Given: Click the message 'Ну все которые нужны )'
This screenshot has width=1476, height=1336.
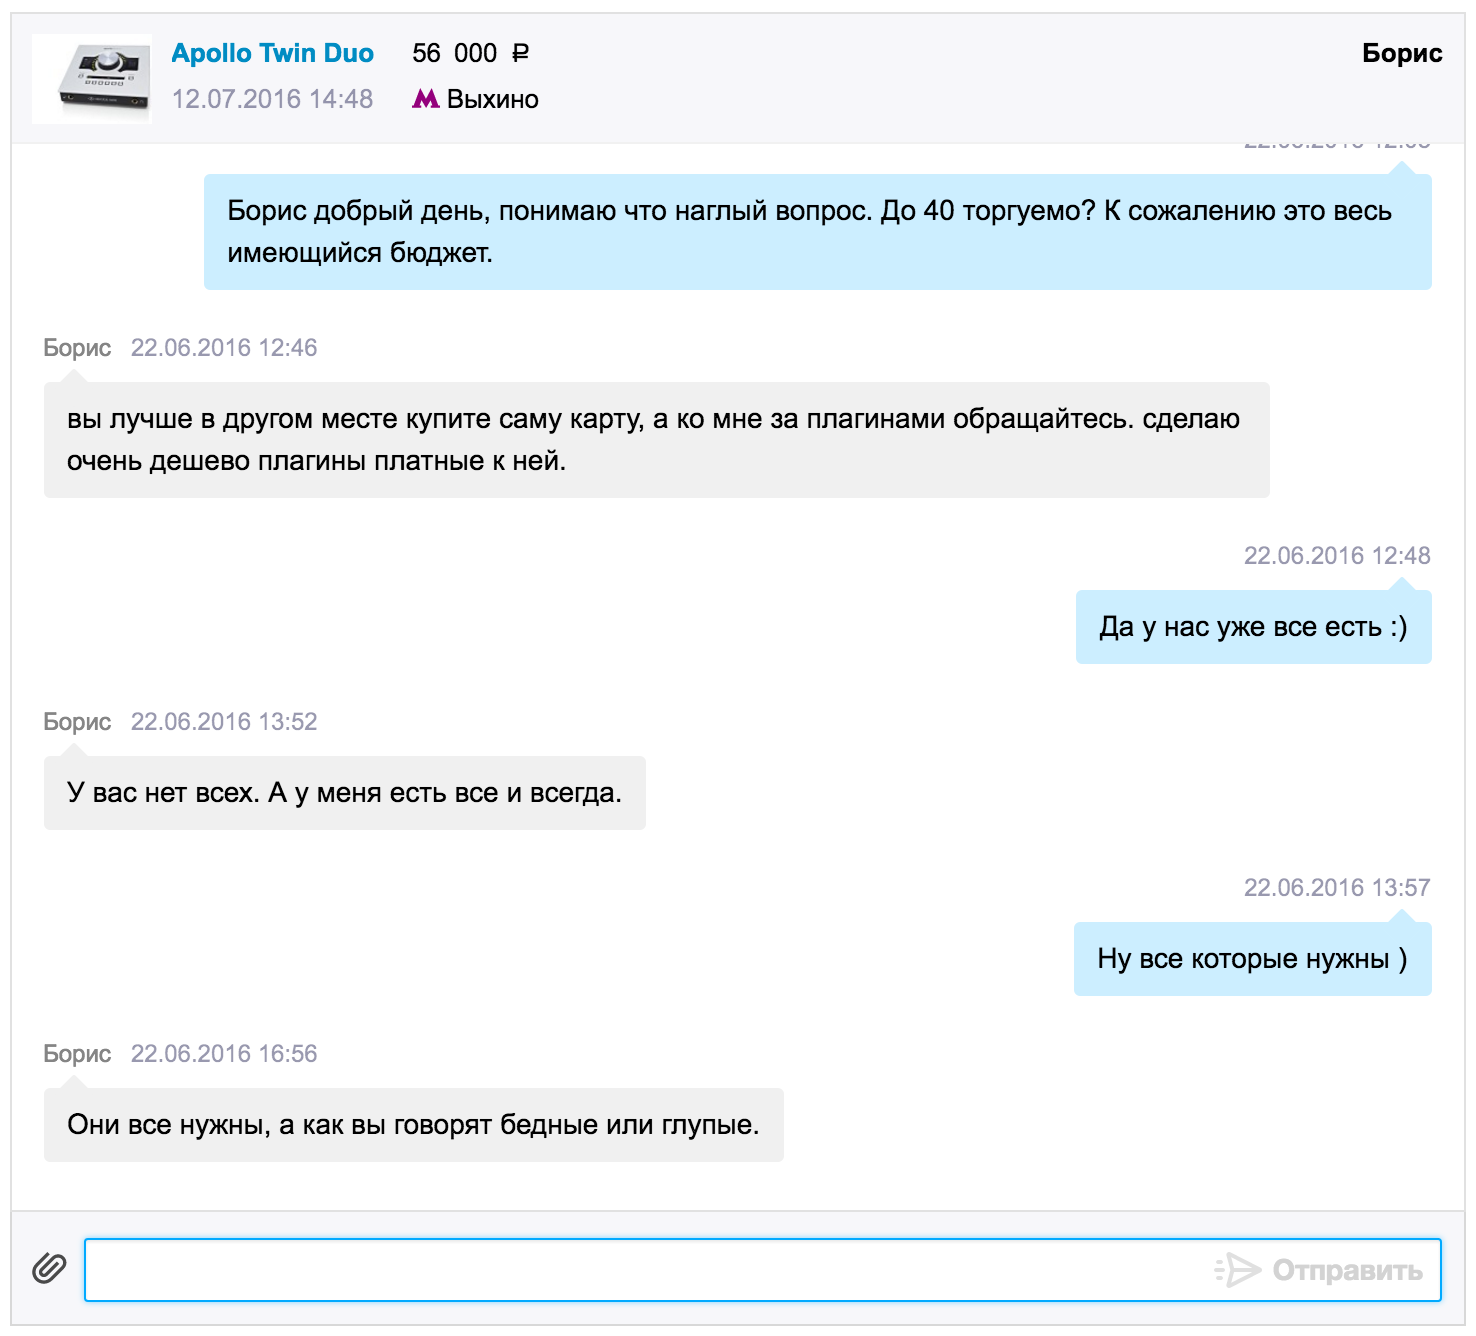Looking at the screenshot, I should (x=1253, y=959).
